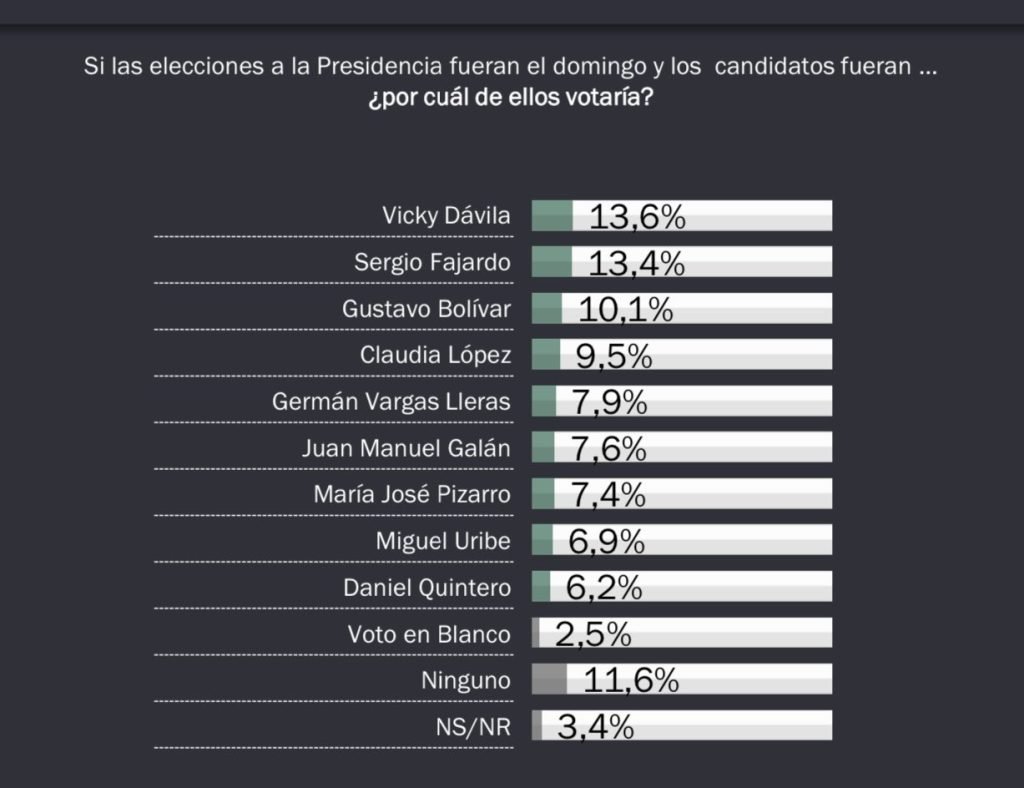This screenshot has height=788, width=1024.
Task: Select the Sergio Fajardo name
Action: tap(432, 262)
